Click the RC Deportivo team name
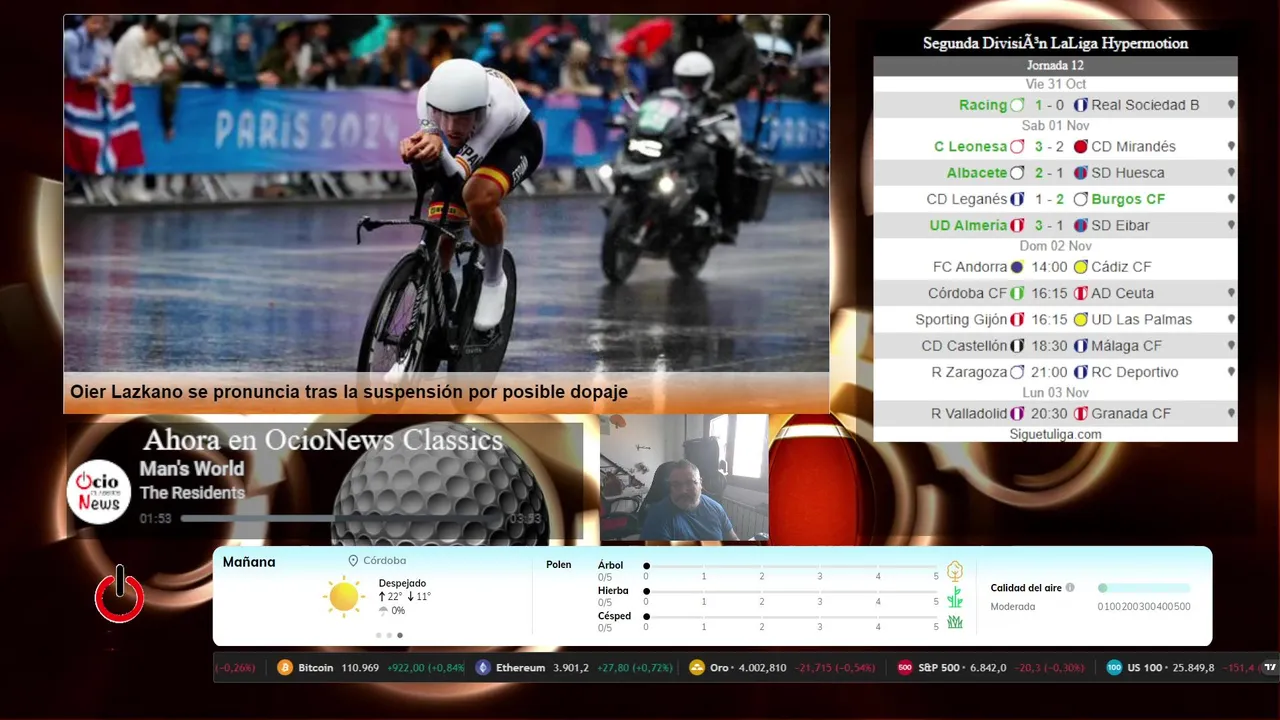1280x720 pixels. (1135, 372)
